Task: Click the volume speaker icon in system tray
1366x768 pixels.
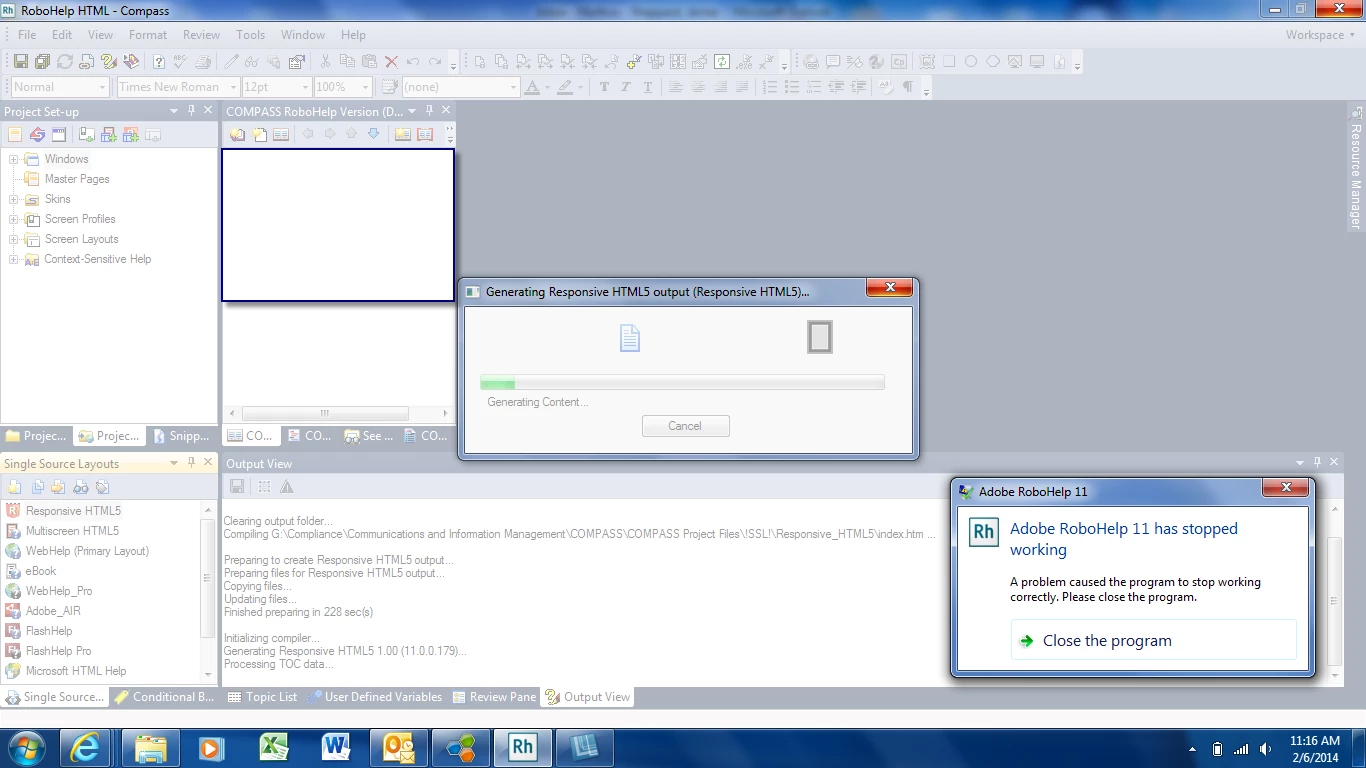Action: pyautogui.click(x=1266, y=749)
